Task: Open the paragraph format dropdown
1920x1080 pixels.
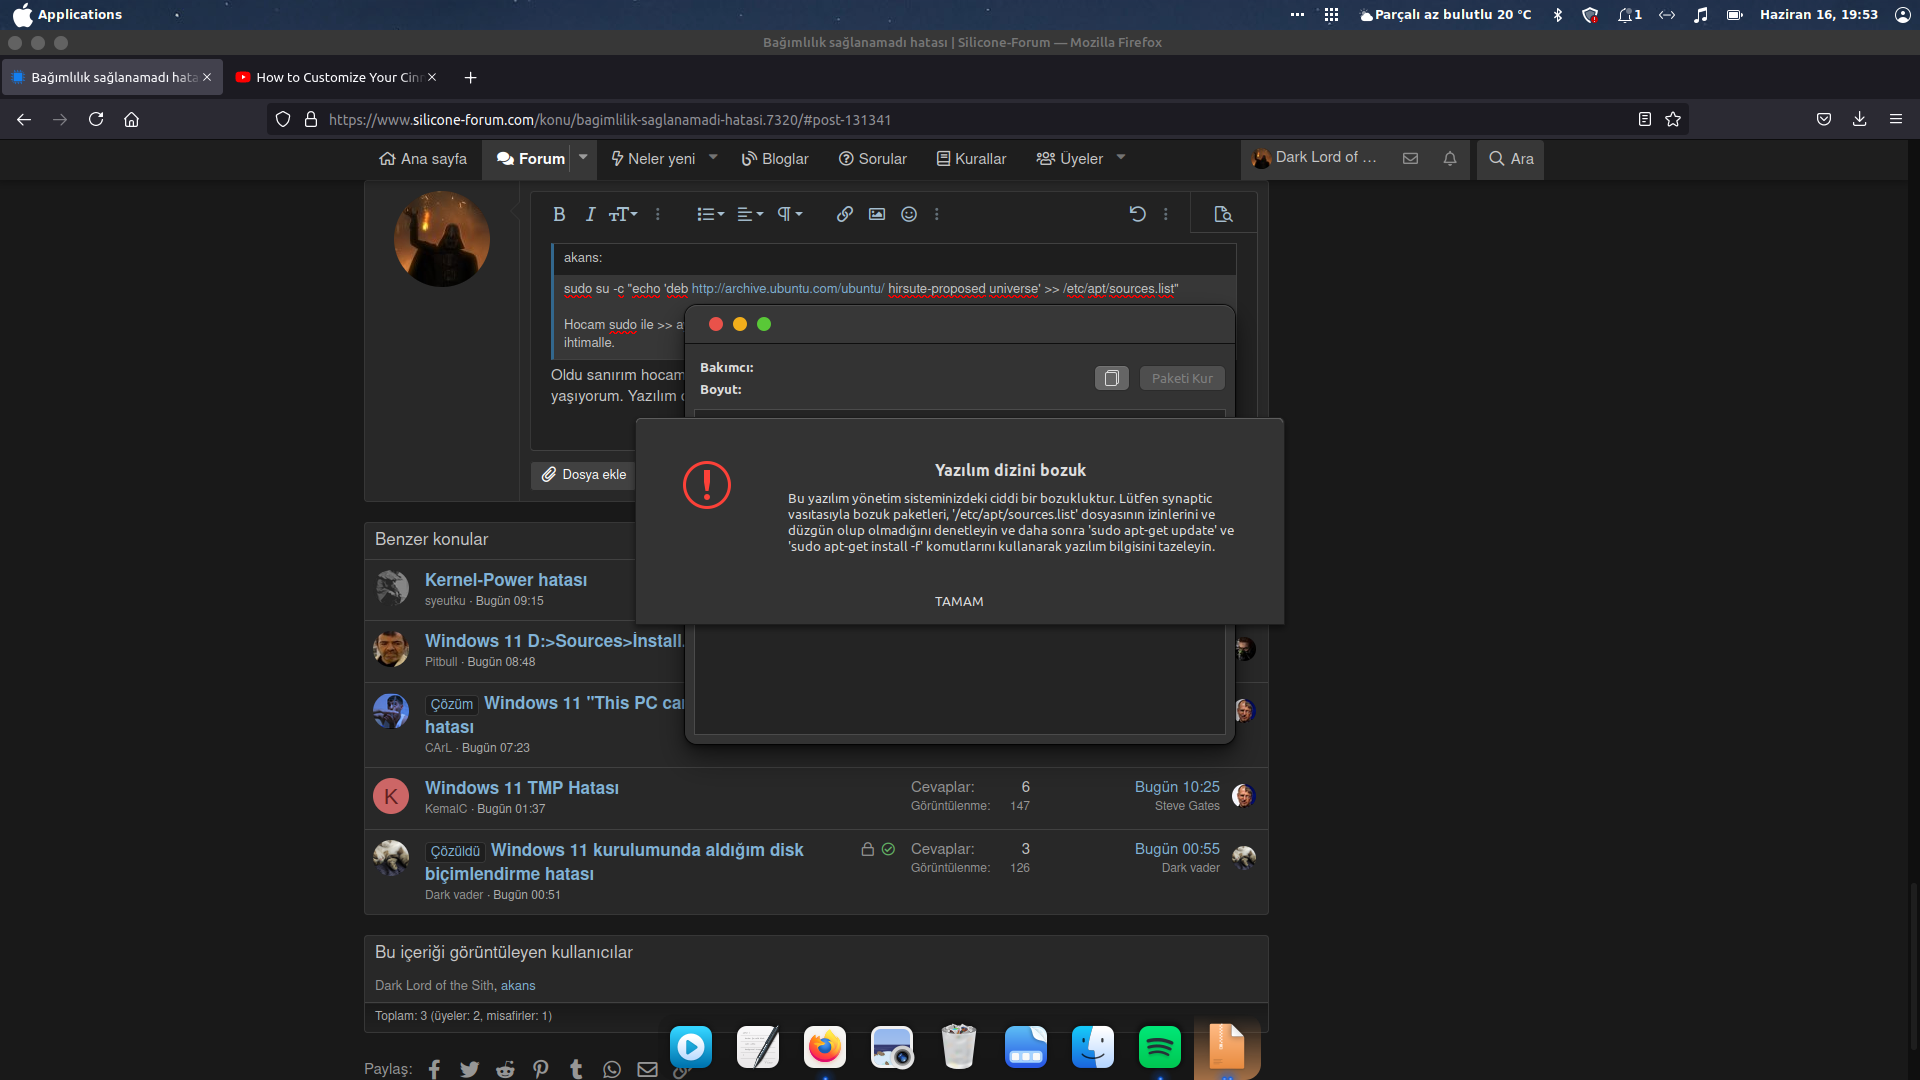Action: click(x=790, y=214)
